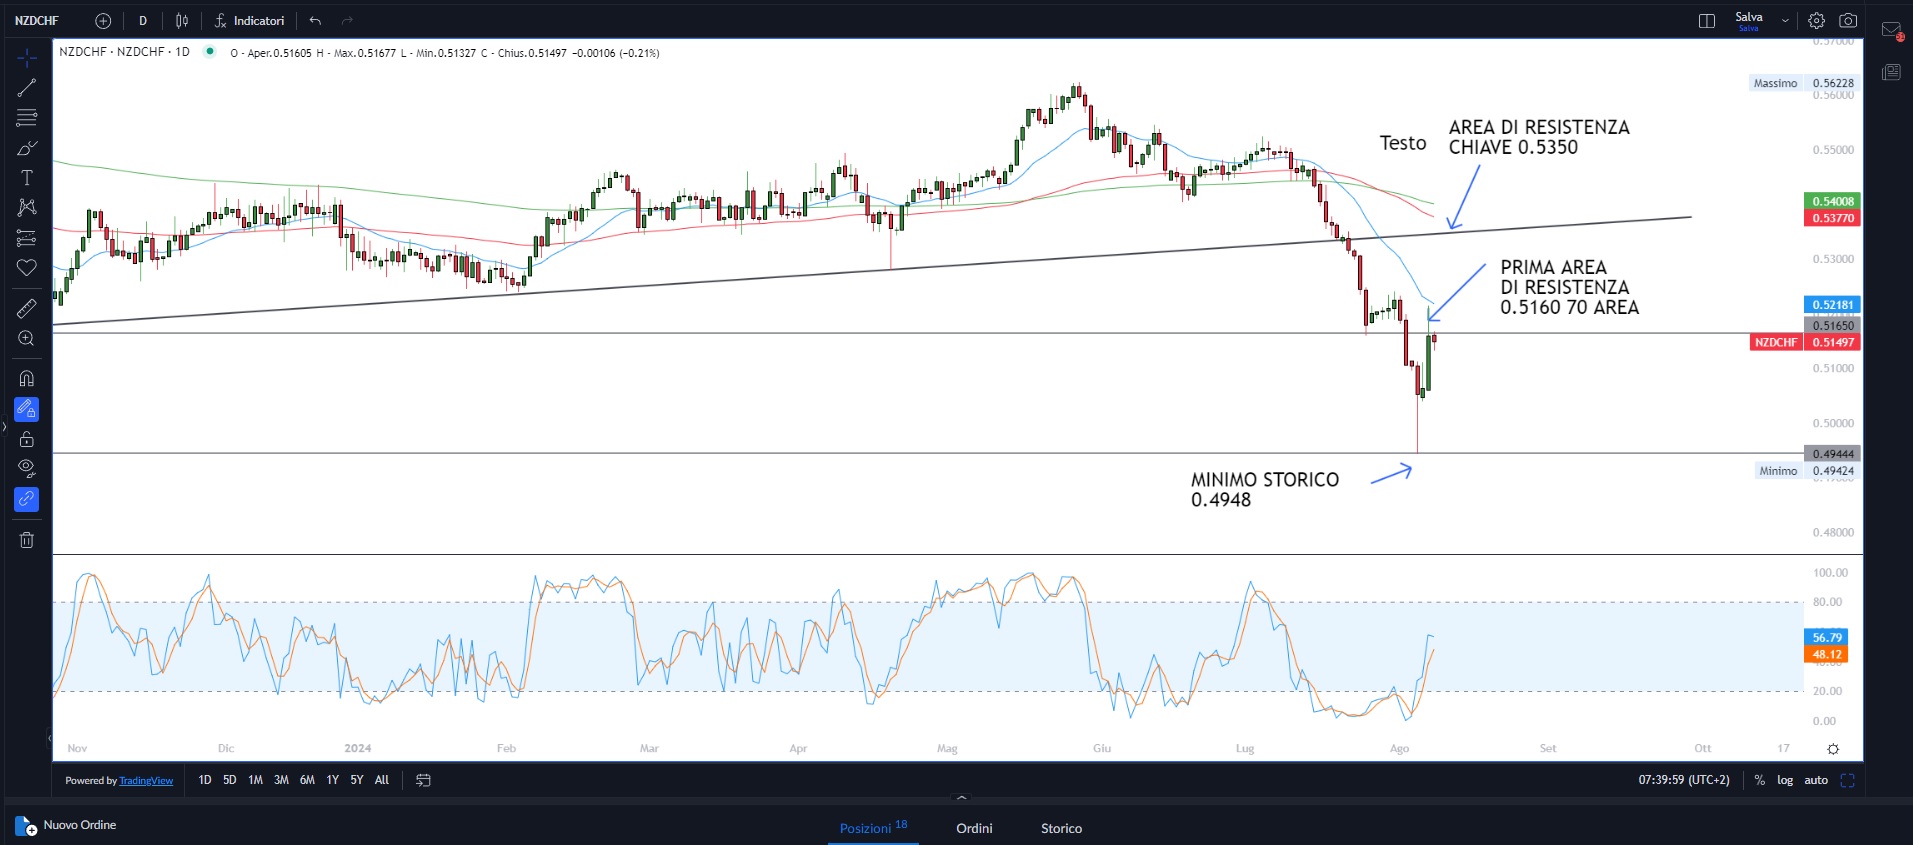1913x845 pixels.
Task: Click the Nuovo Ordine button
Action: pyautogui.click(x=67, y=825)
